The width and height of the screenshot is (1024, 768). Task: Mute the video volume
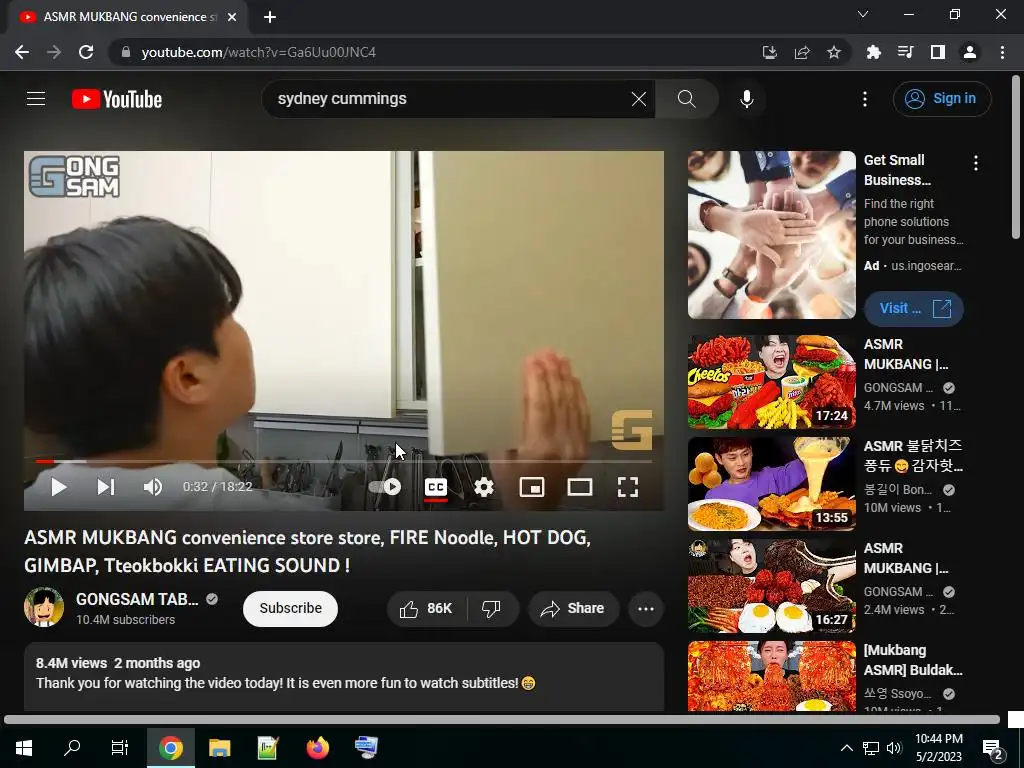(x=152, y=487)
